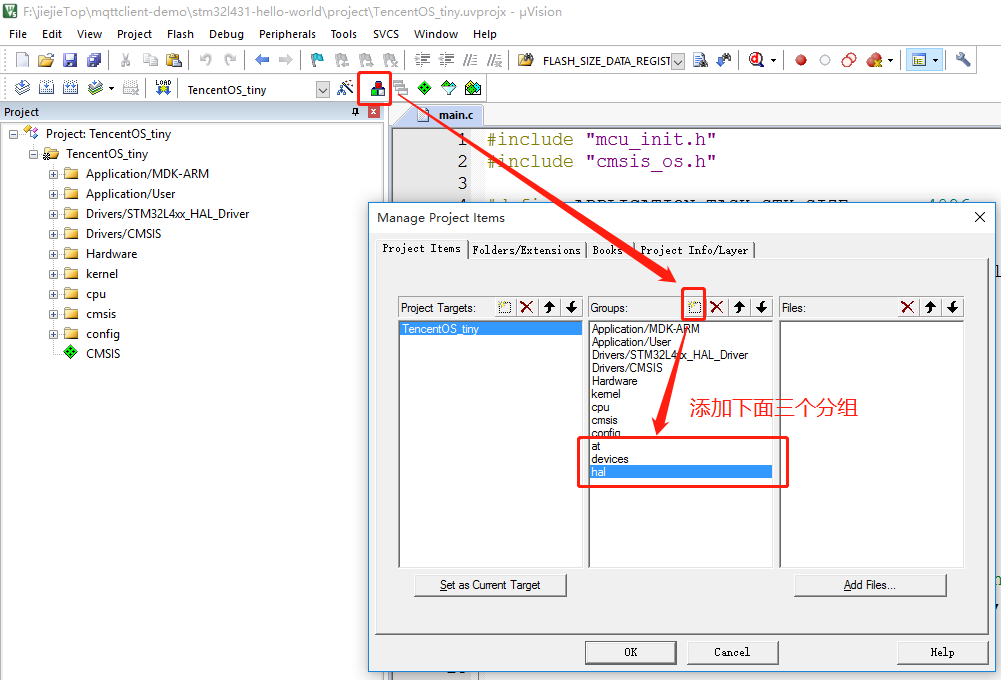Open Manage Project Items colored blocks icon
The image size is (1001, 680).
coord(378,88)
